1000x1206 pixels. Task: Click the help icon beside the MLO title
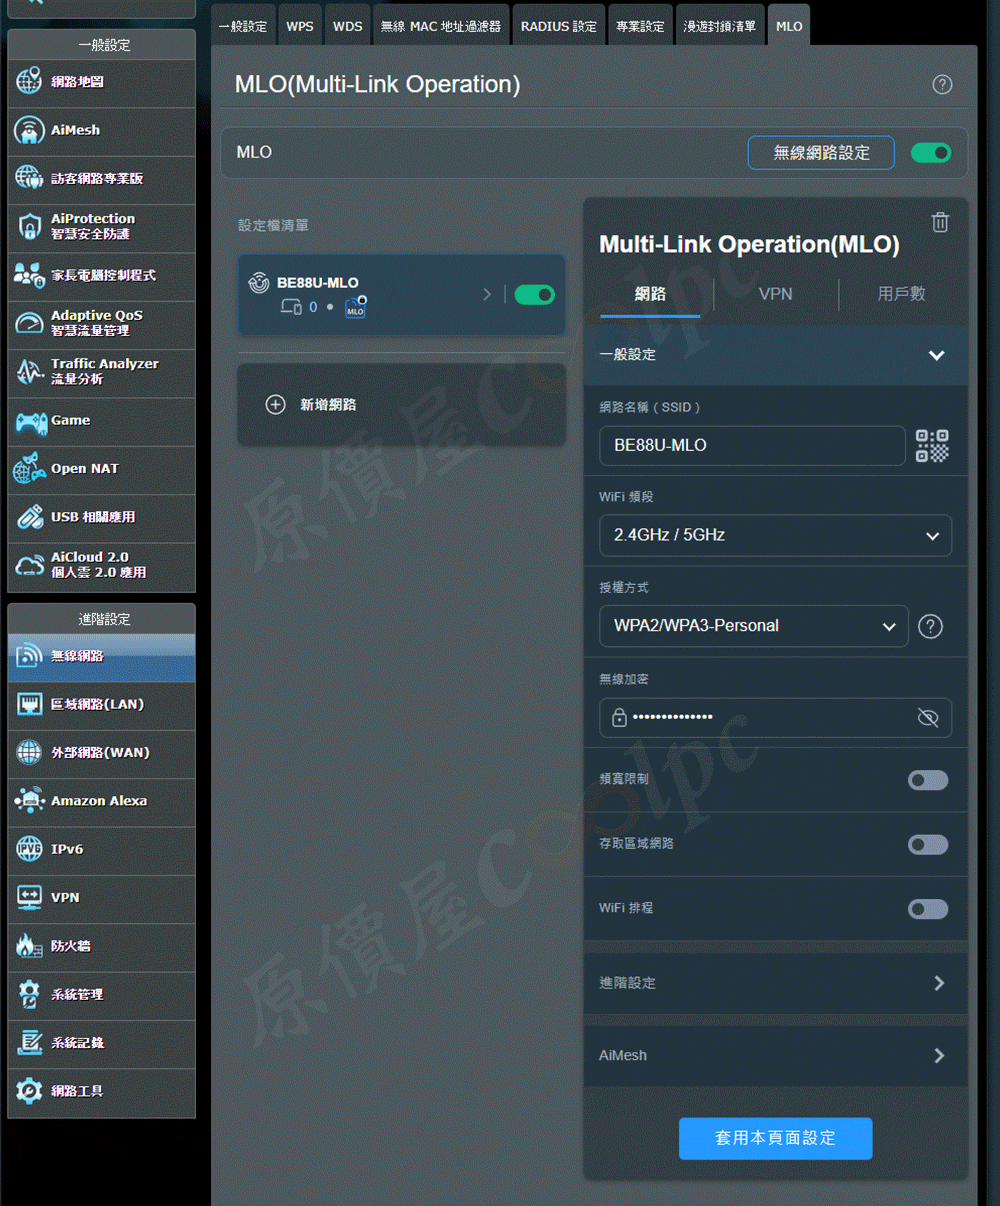(942, 85)
